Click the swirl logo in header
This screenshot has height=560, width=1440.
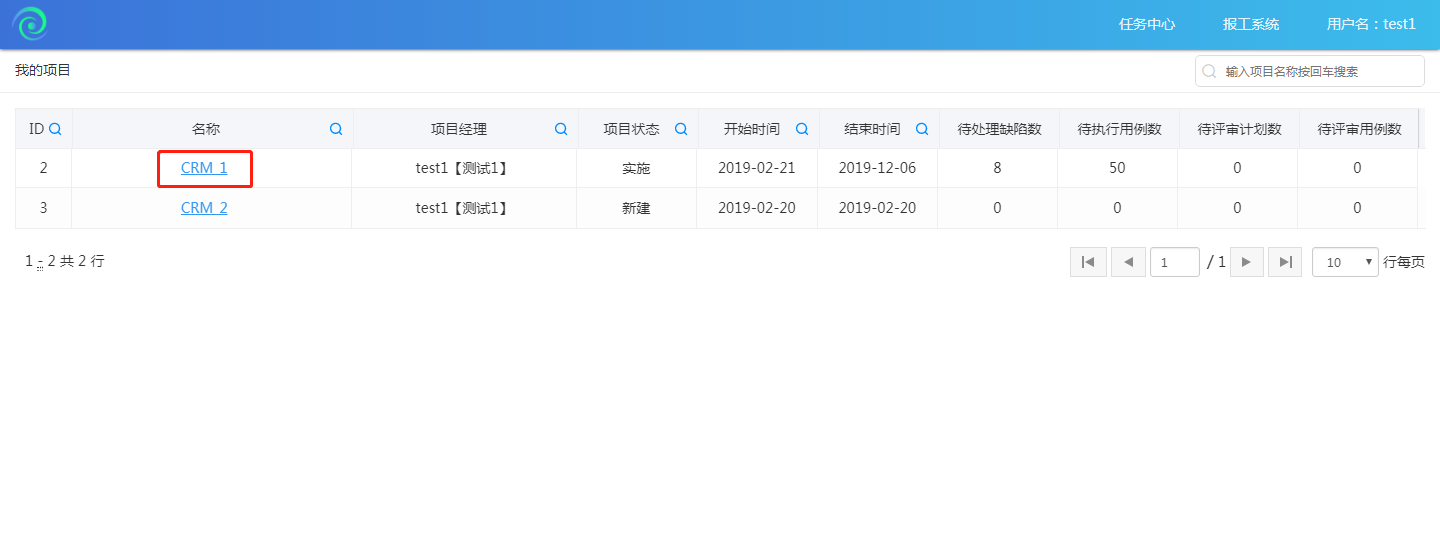coord(30,24)
